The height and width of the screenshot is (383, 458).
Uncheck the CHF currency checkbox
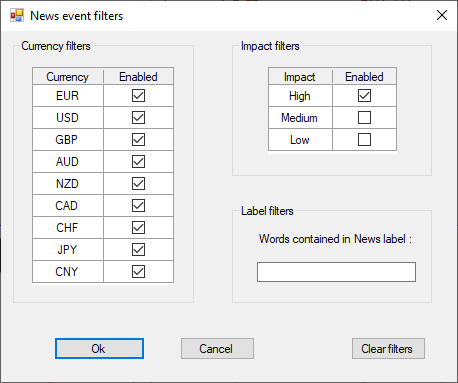(x=138, y=228)
